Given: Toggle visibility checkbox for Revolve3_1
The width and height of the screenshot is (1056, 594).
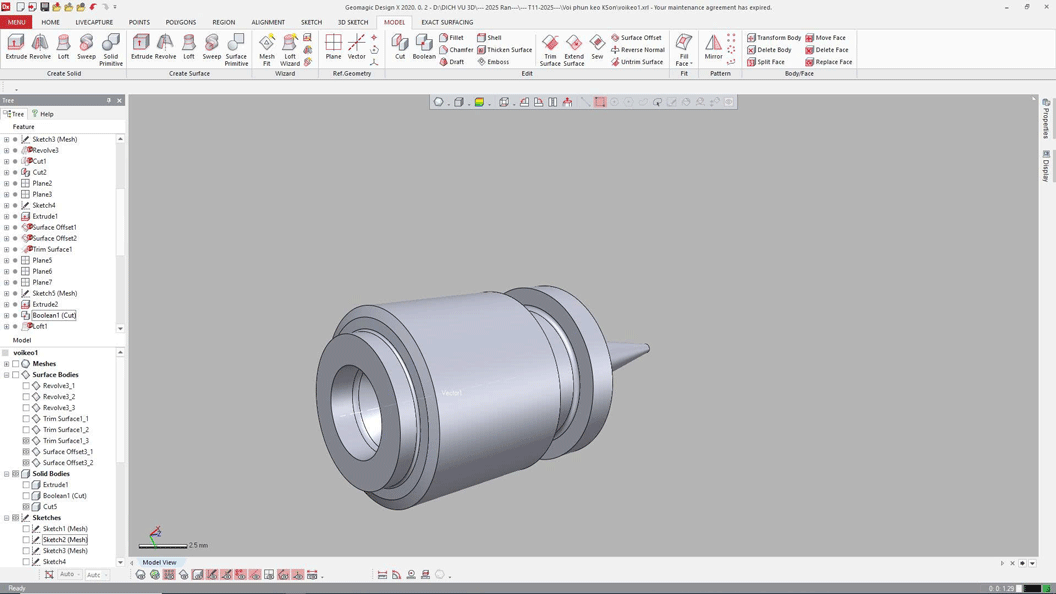Looking at the screenshot, I should pos(26,386).
